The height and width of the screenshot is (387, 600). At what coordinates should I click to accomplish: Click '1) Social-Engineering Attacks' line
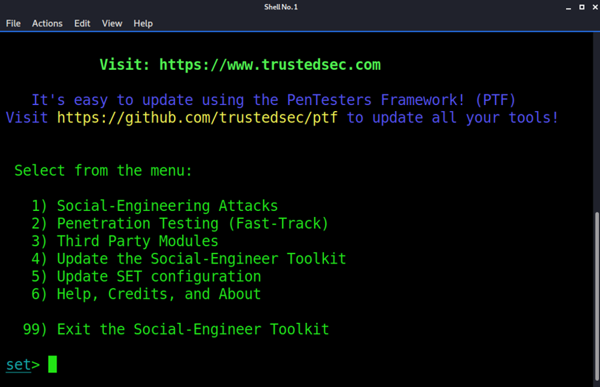click(155, 206)
